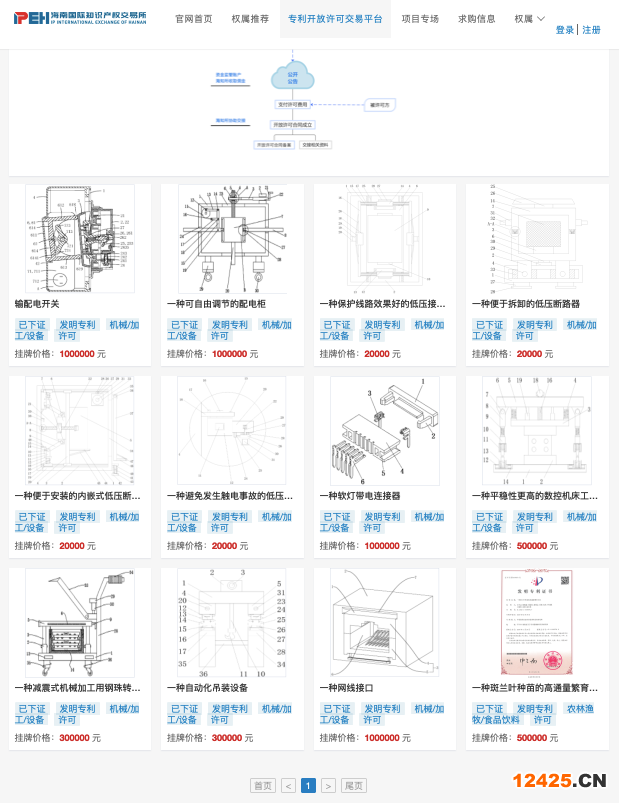Open the 项目专场 navigation item
The height and width of the screenshot is (803, 619).
tap(420, 19)
